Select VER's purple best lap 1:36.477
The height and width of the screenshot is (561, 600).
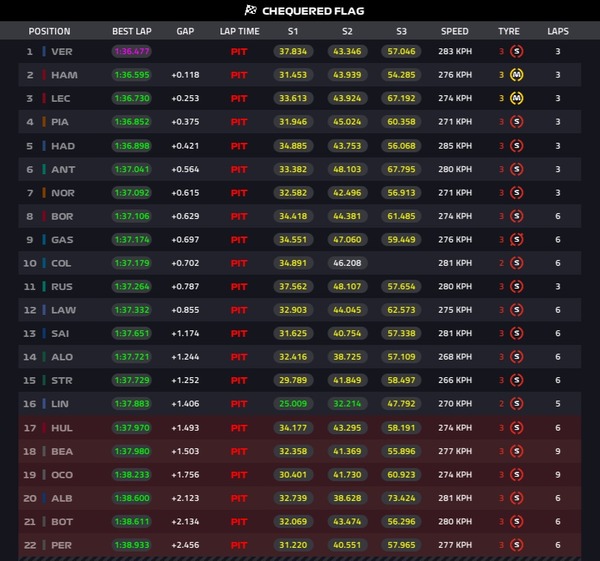point(132,51)
